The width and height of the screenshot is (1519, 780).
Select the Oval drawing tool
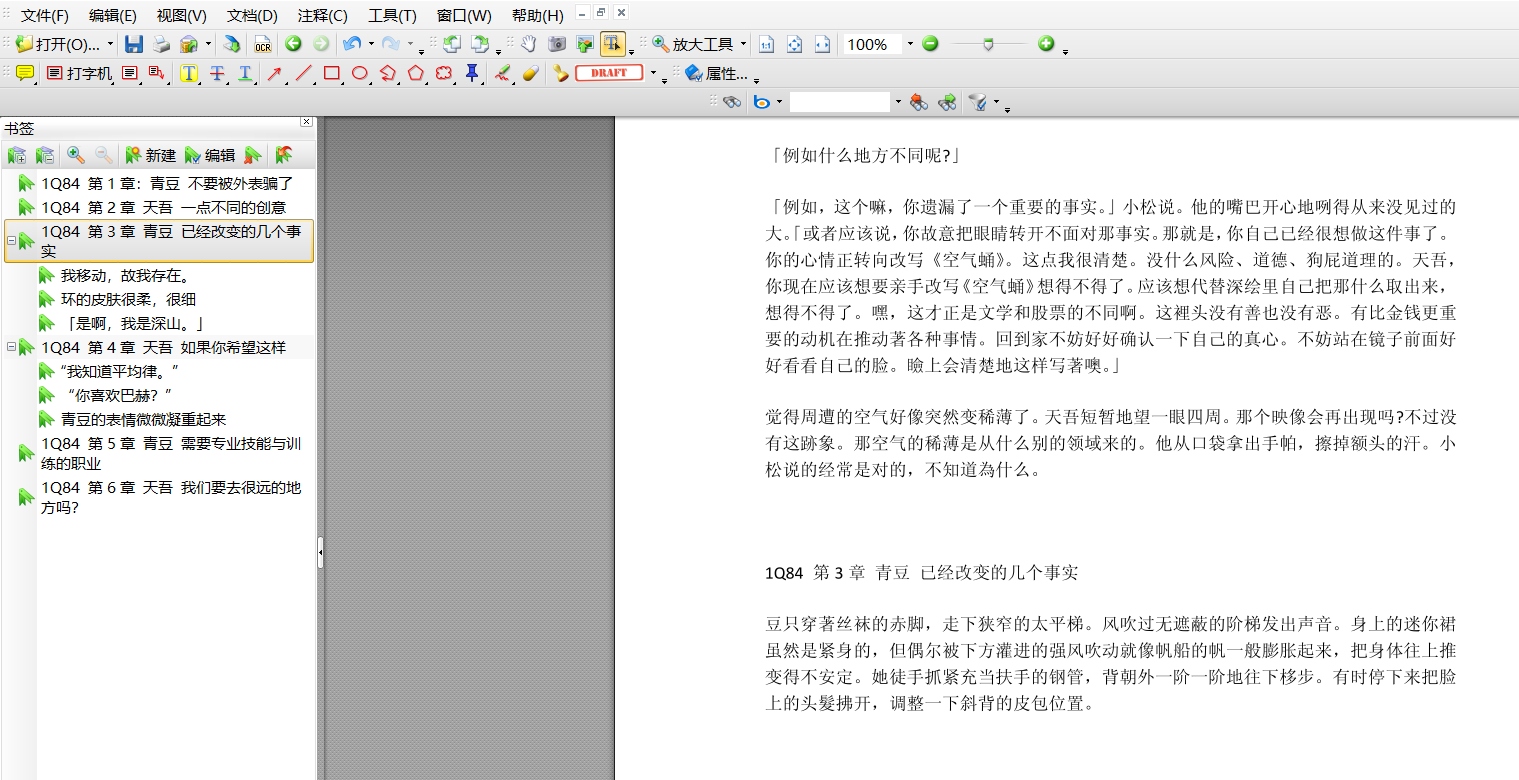click(360, 73)
